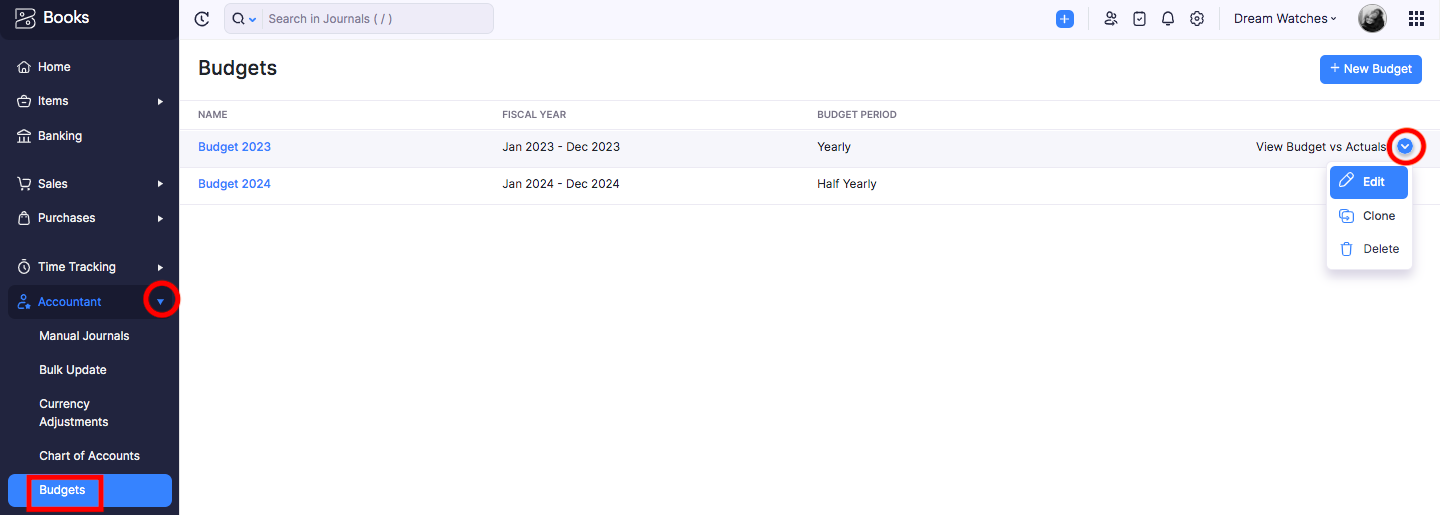Open the apps grid icon

click(x=1416, y=19)
